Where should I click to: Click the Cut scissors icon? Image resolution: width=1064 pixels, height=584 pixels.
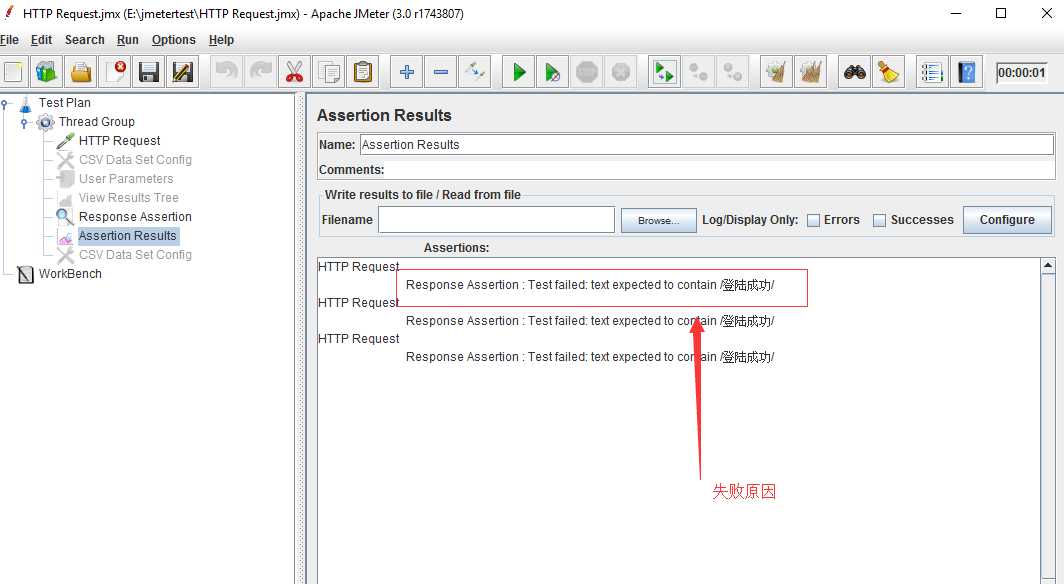click(x=294, y=71)
